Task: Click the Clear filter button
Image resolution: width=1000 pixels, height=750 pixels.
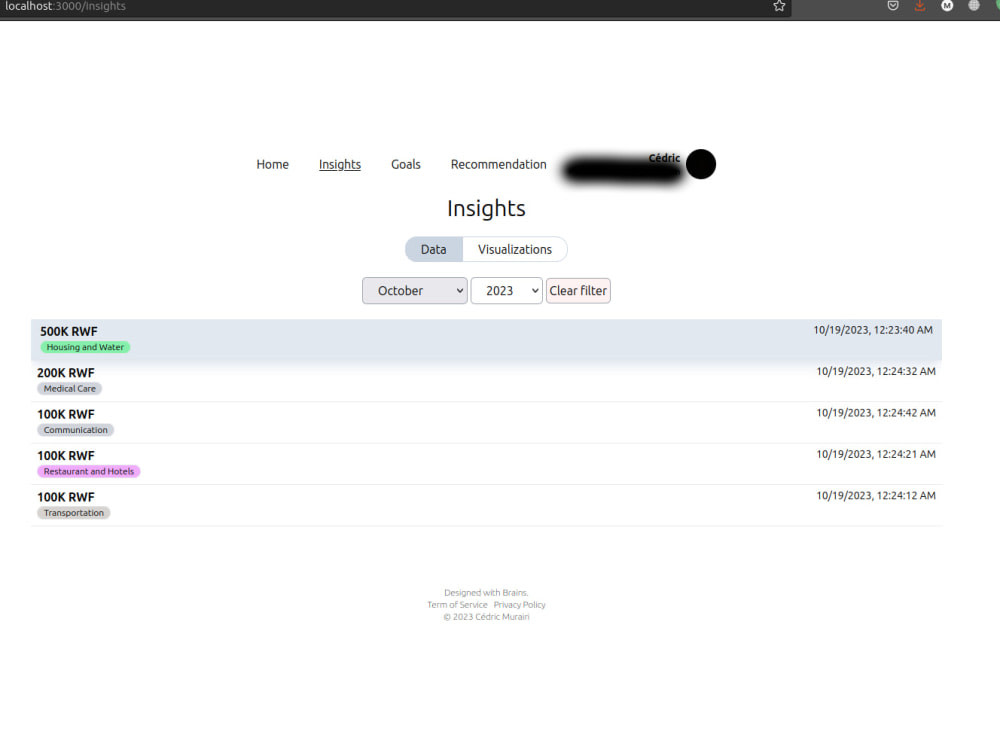Action: click(578, 291)
